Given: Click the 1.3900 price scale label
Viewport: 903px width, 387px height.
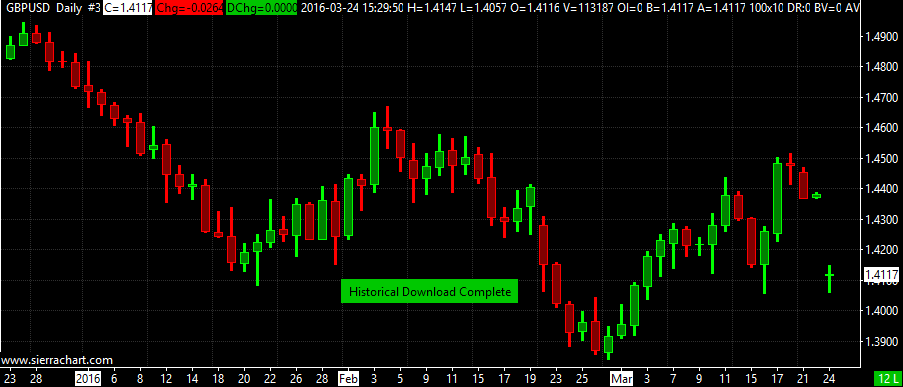Looking at the screenshot, I should pyautogui.click(x=882, y=342).
